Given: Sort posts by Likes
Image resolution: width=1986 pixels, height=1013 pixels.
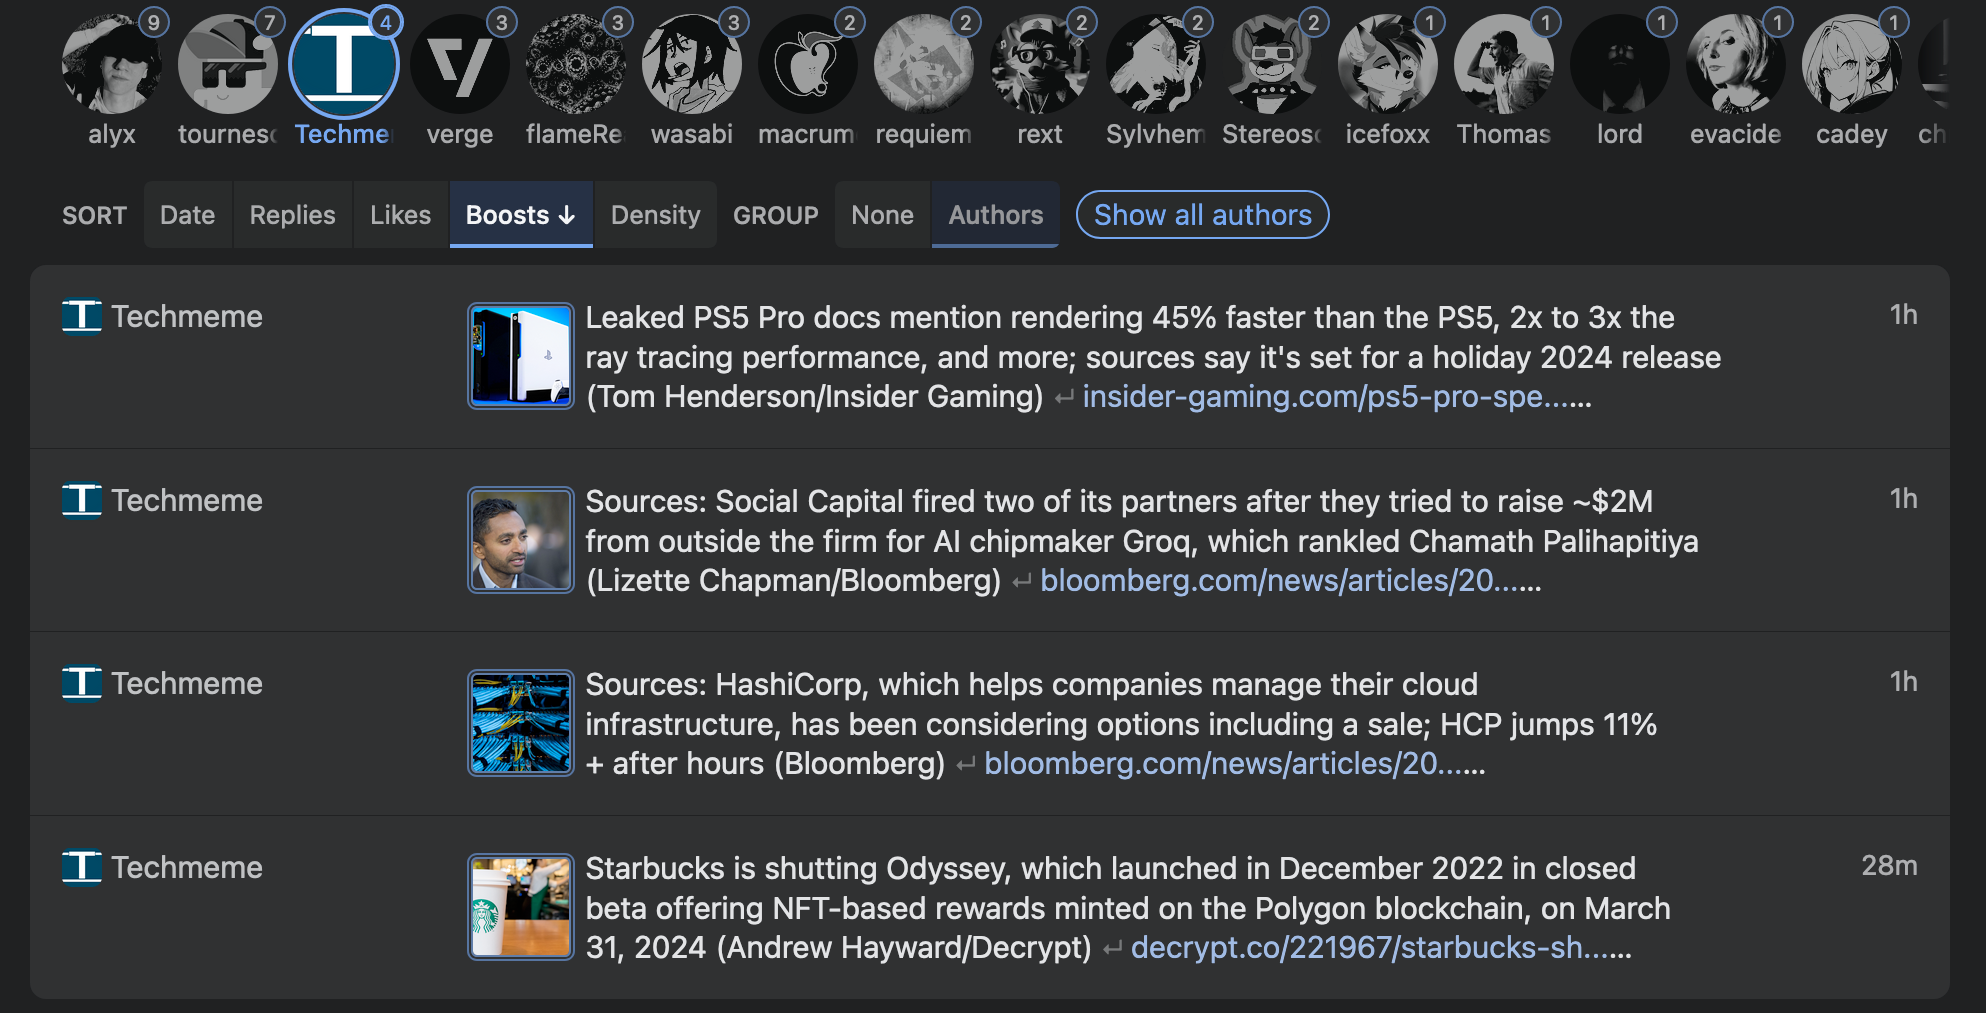Looking at the screenshot, I should [x=401, y=215].
